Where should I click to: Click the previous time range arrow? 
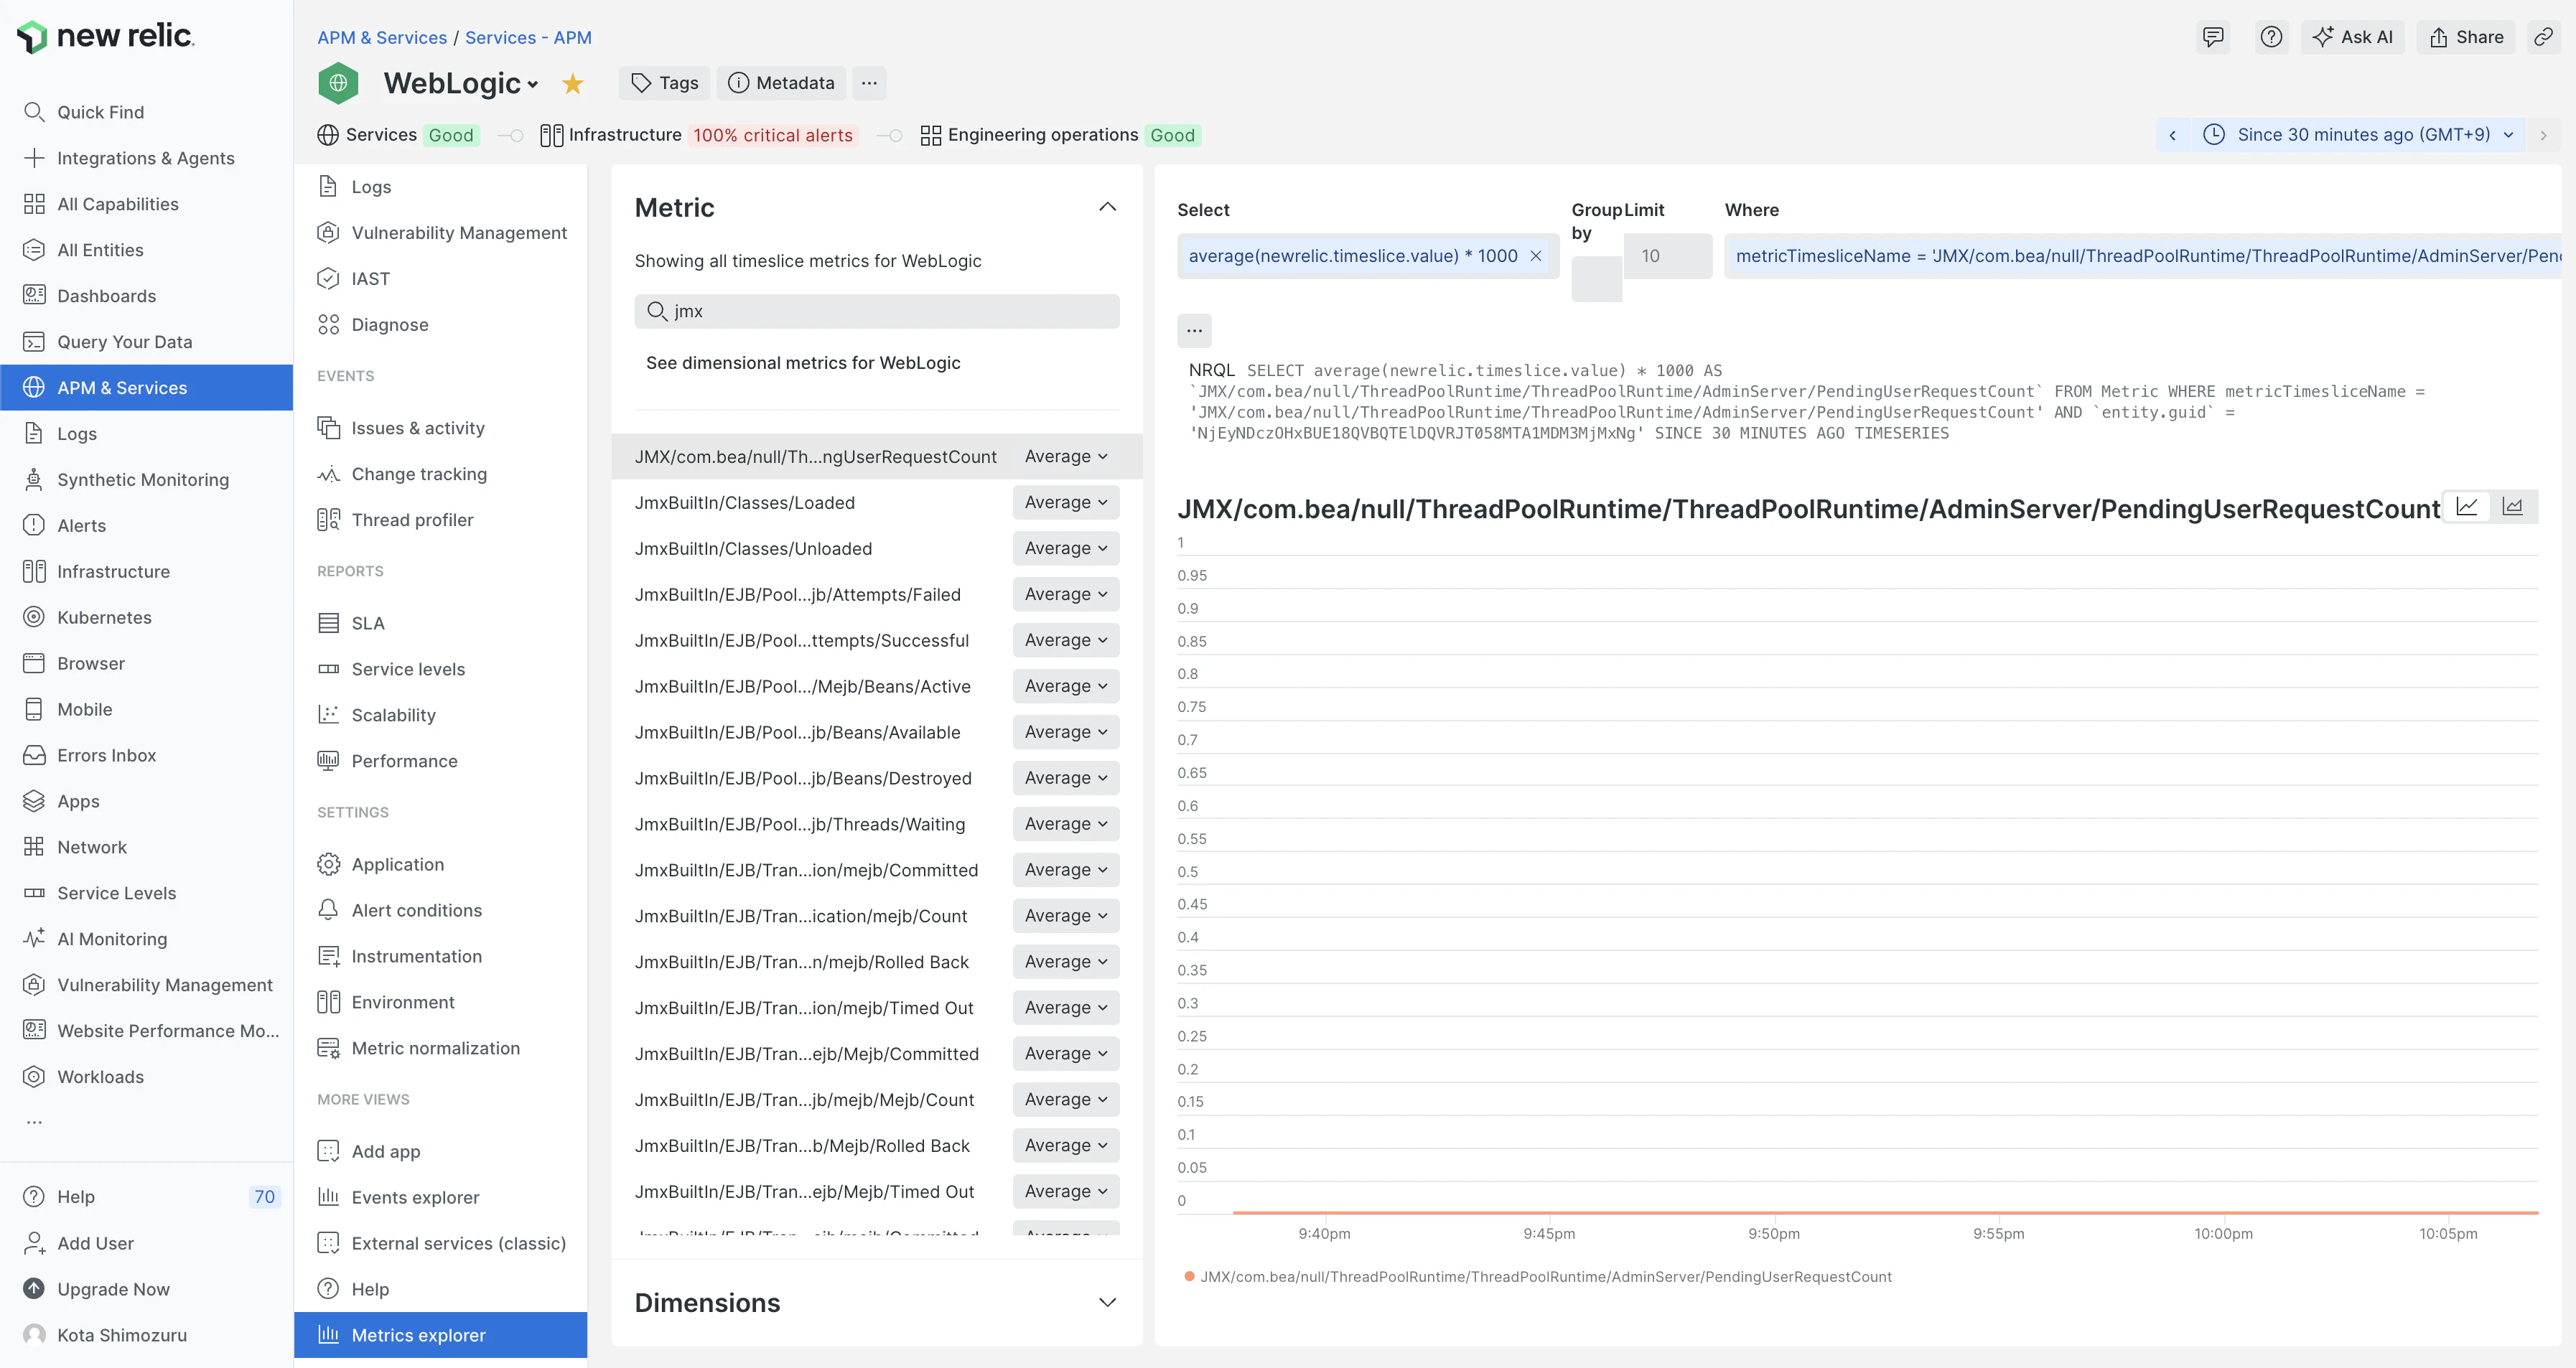(2172, 135)
